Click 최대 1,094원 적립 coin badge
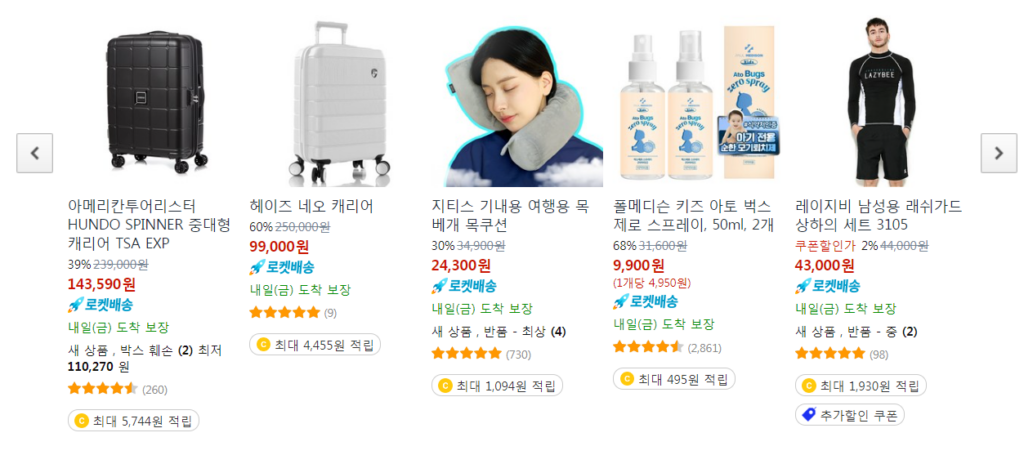The height and width of the screenshot is (455, 1024). point(497,385)
